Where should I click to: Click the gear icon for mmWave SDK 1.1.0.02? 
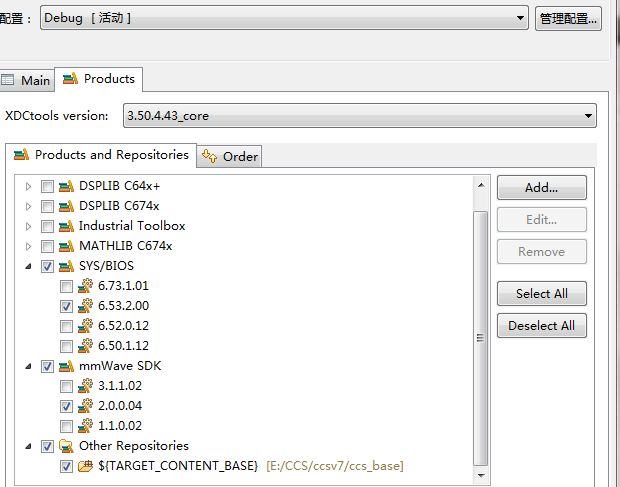(x=85, y=426)
